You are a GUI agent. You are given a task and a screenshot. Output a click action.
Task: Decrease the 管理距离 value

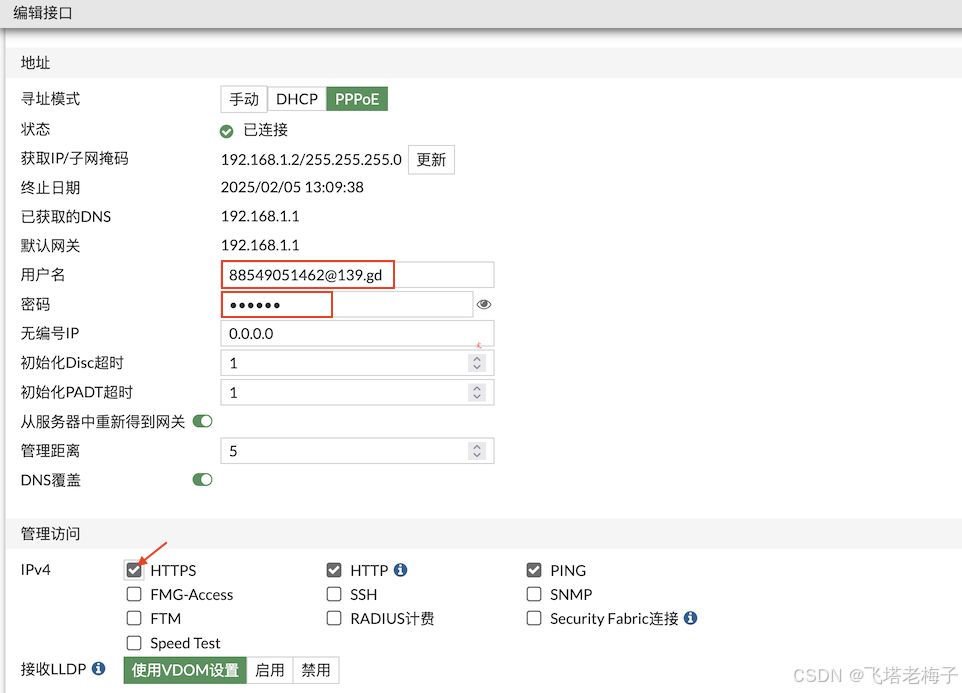pos(477,455)
